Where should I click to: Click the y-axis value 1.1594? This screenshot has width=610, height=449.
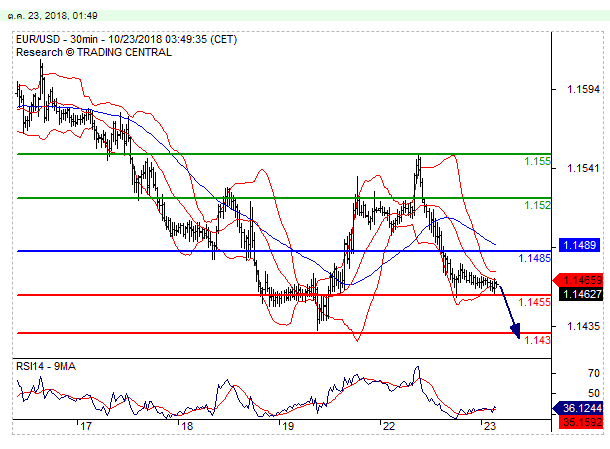click(583, 89)
